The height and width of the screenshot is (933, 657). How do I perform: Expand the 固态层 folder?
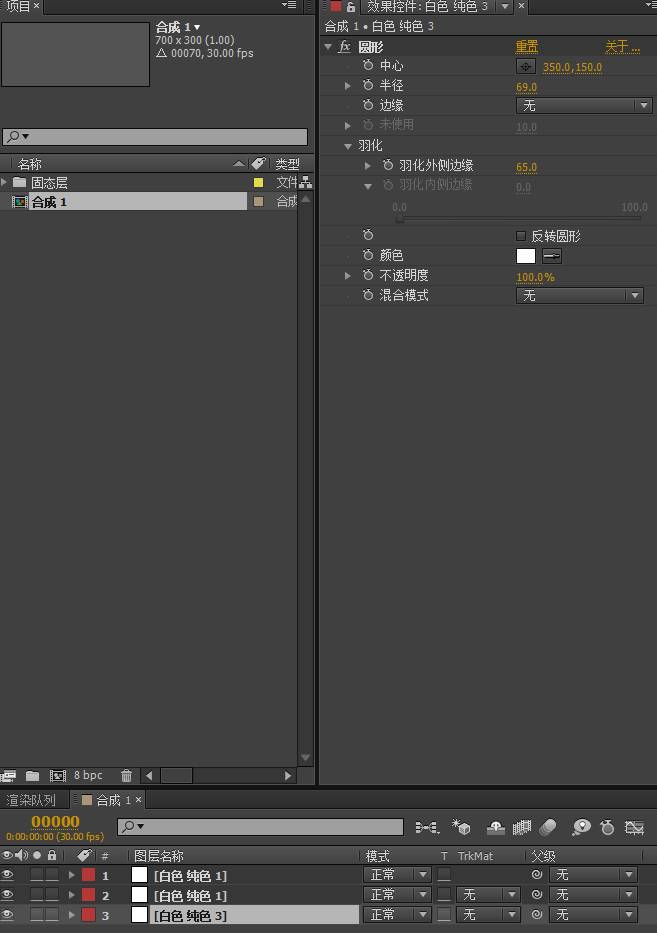coord(4,181)
